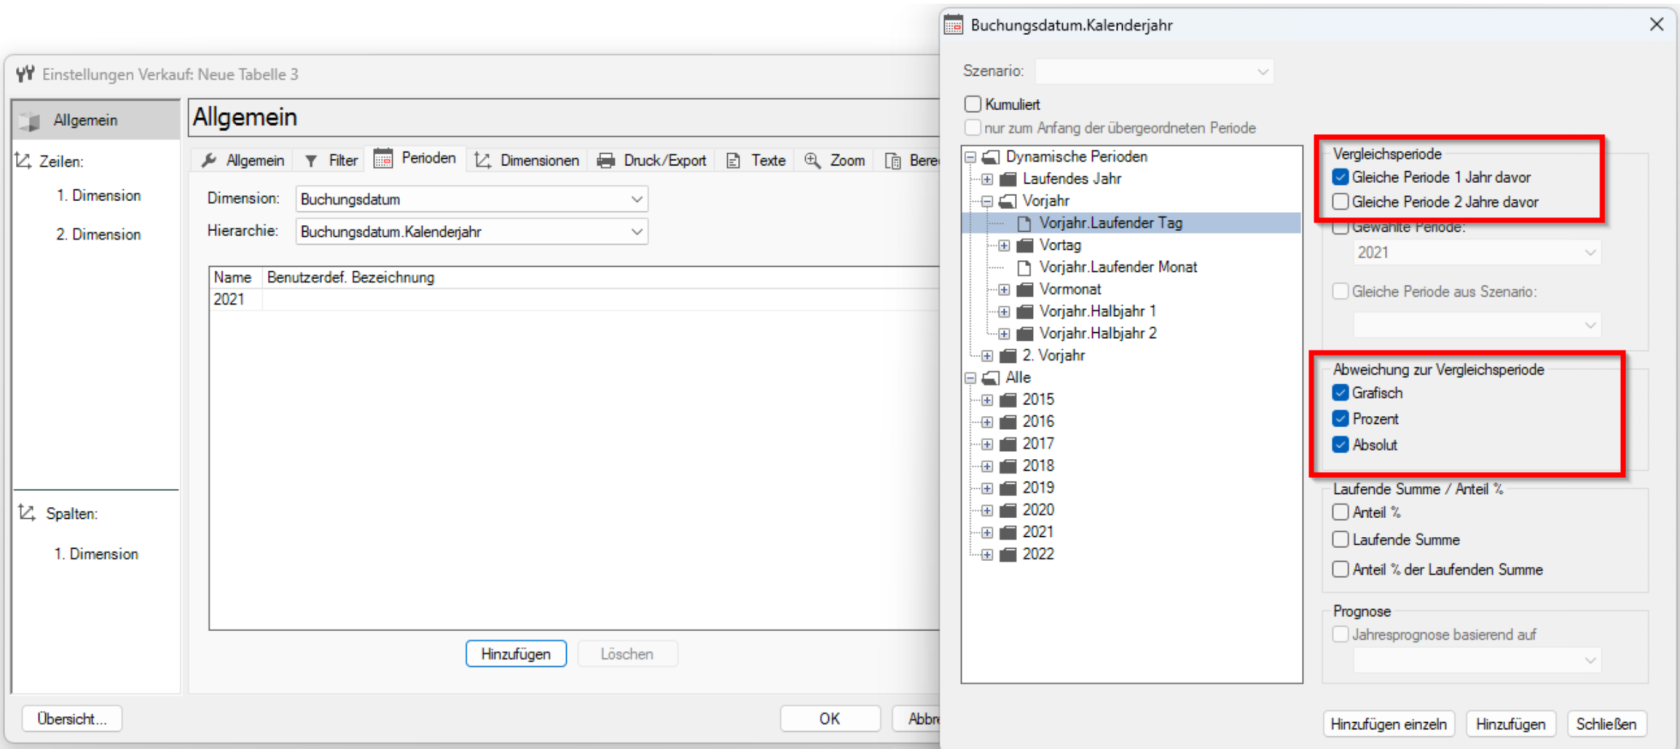1680x749 pixels.
Task: Check Anteil % der Laufenden Summe
Action: point(1341,570)
